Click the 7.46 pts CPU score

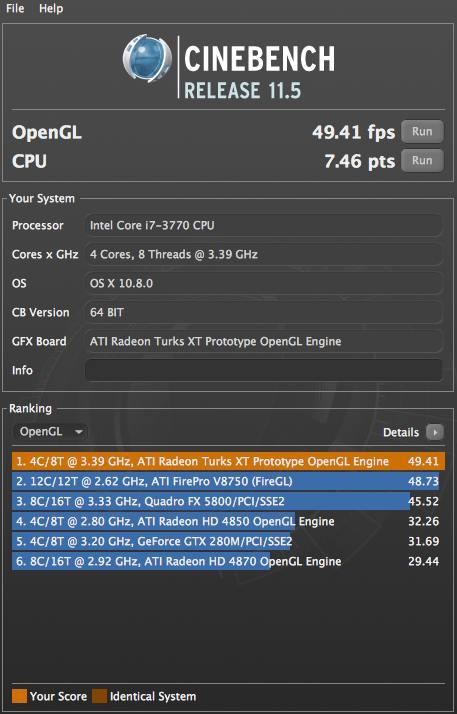pyautogui.click(x=360, y=161)
